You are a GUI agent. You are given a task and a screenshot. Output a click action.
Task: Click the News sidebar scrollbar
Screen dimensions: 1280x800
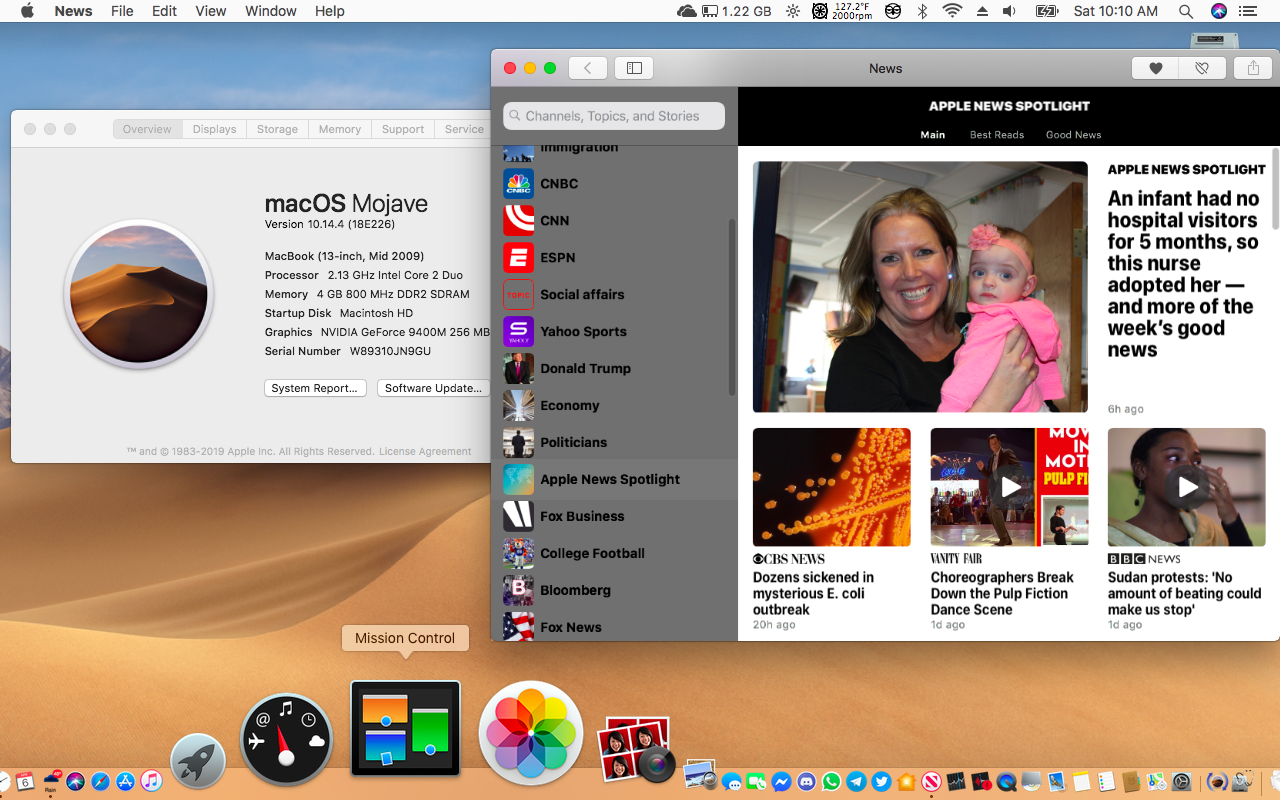[731, 307]
